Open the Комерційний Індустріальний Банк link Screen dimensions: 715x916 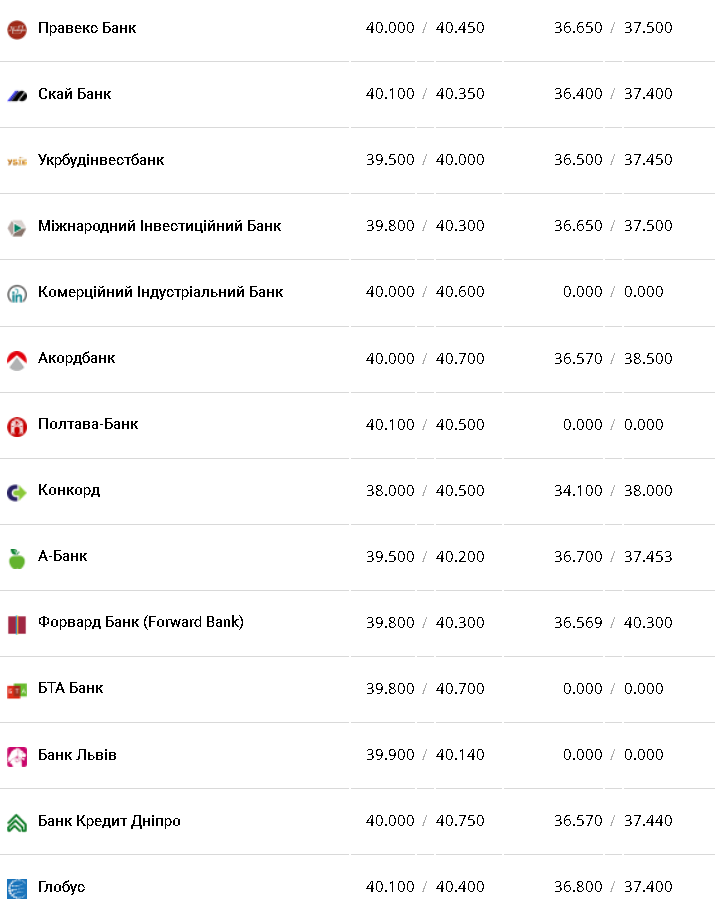160,292
